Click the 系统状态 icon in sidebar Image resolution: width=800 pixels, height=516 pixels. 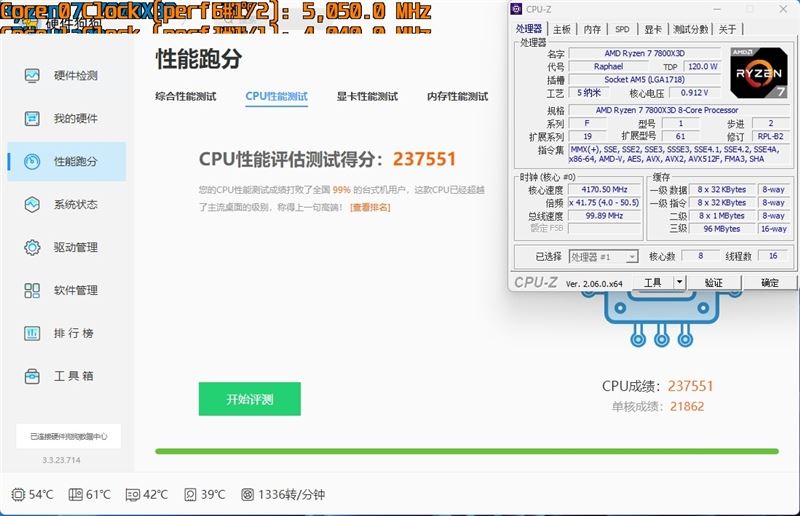point(32,204)
